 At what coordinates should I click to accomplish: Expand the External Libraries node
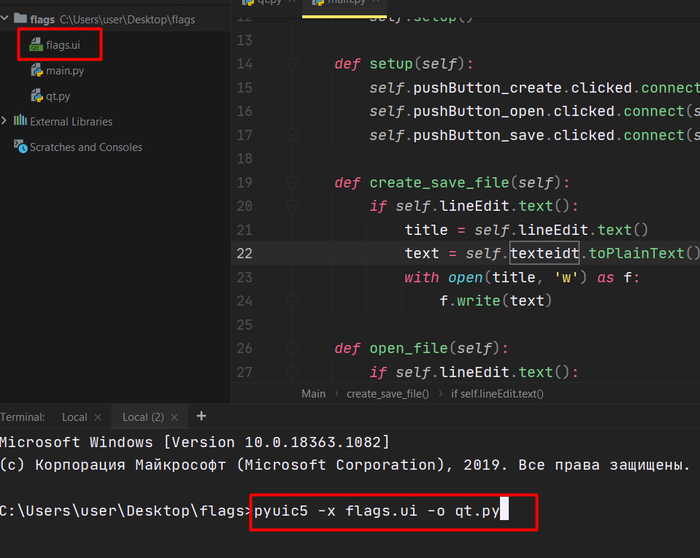click(x=6, y=122)
